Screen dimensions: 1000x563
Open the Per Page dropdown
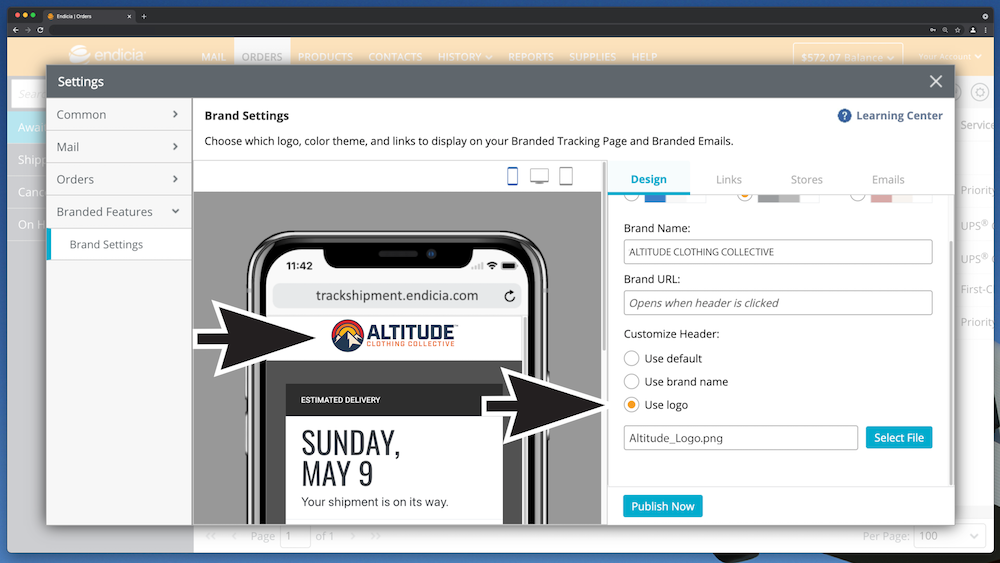pyautogui.click(x=948, y=536)
